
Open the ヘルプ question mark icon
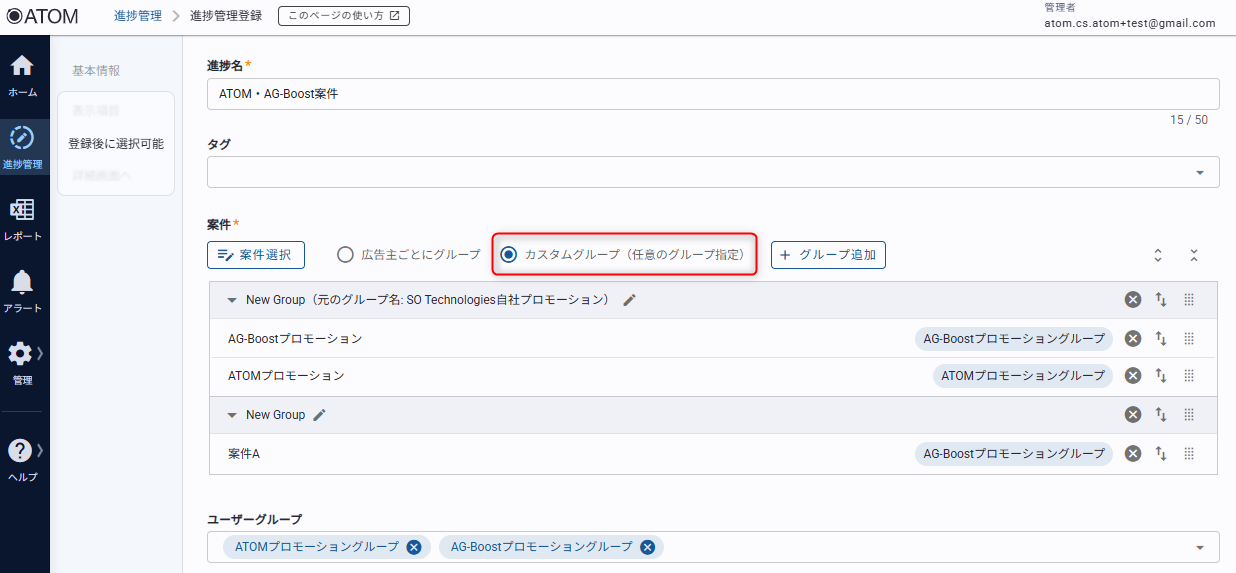20,450
